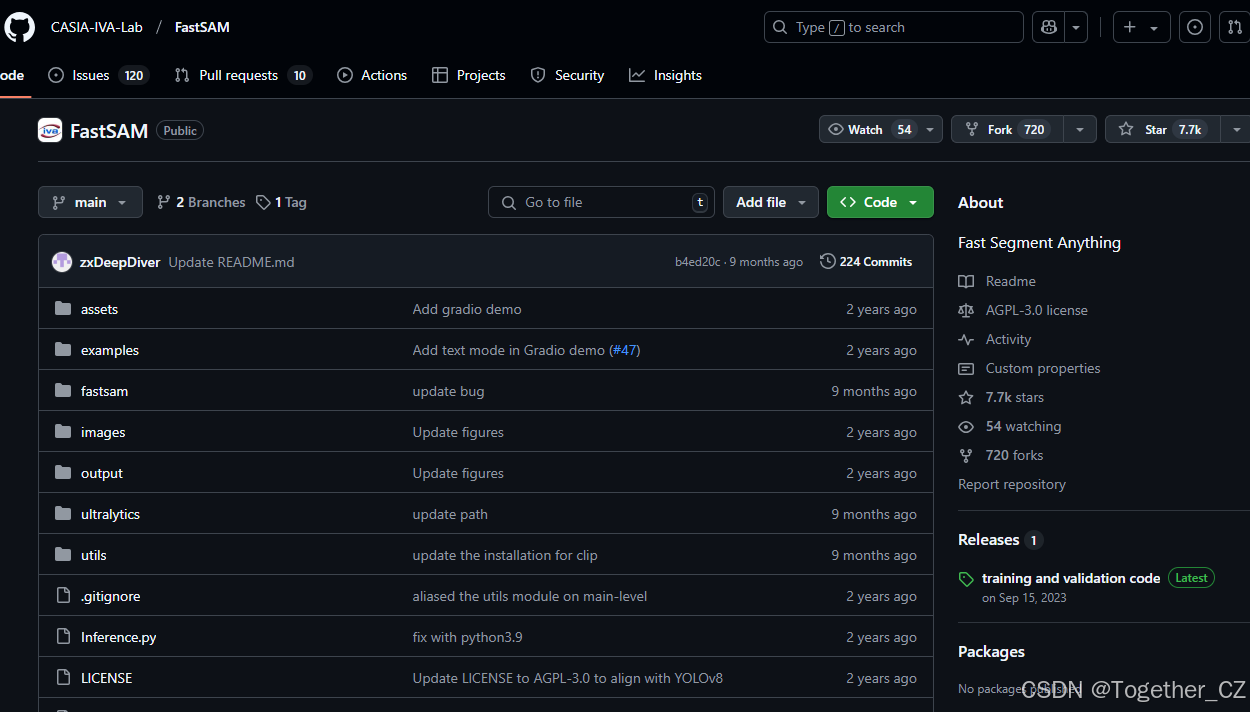Watch the repository with Watch button
This screenshot has height=712, width=1250.
pos(869,130)
